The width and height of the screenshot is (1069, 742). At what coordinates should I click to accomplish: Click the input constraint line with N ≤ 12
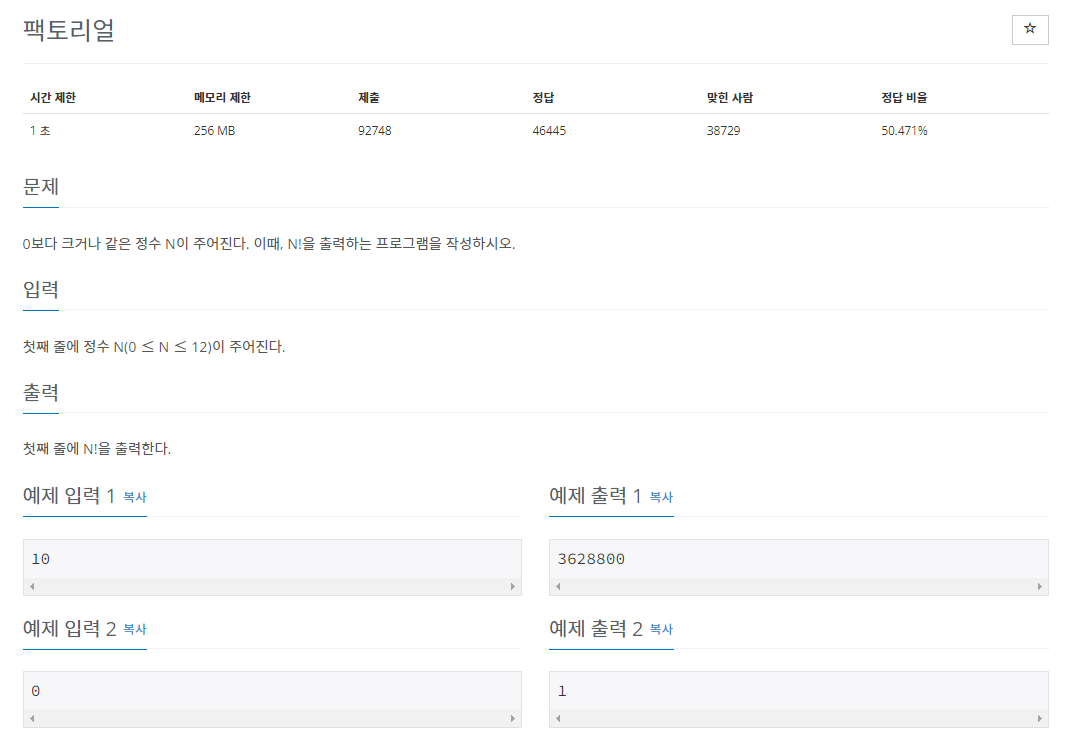(154, 346)
